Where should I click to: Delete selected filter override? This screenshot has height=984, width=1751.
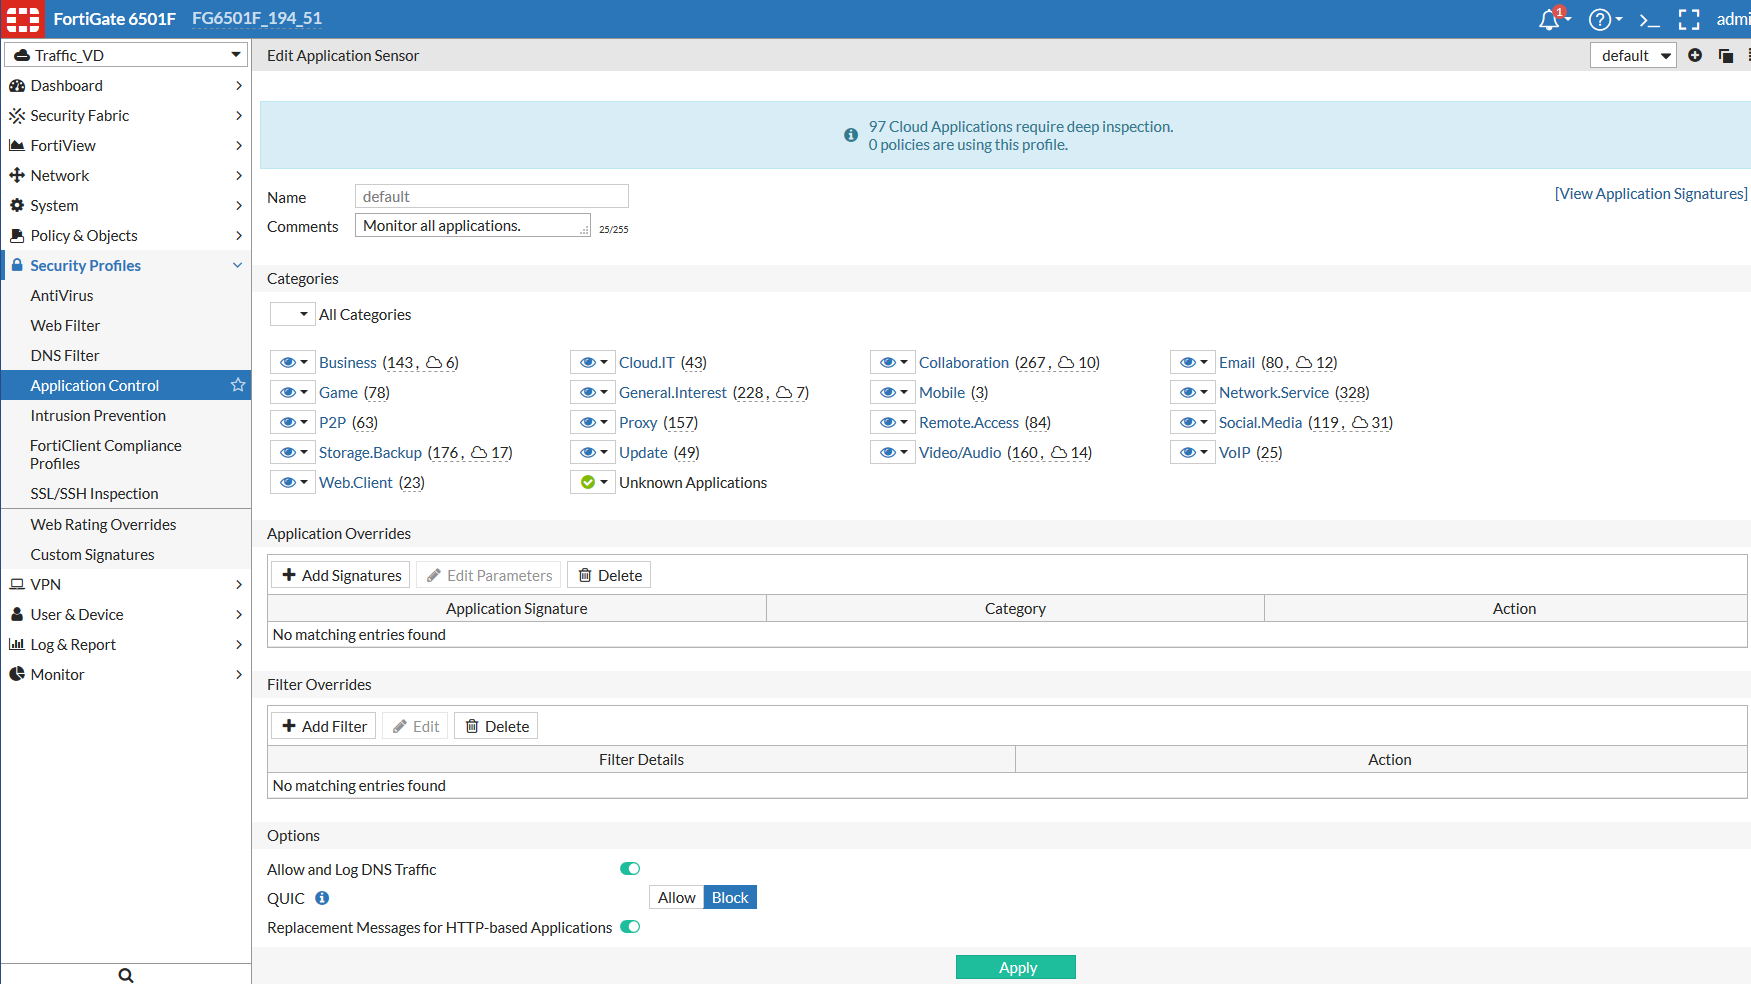click(x=496, y=726)
